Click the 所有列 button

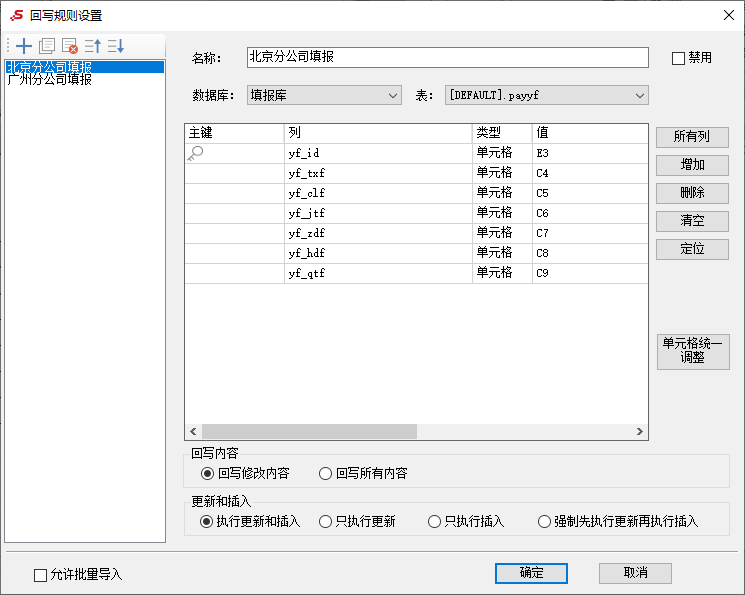pos(692,137)
